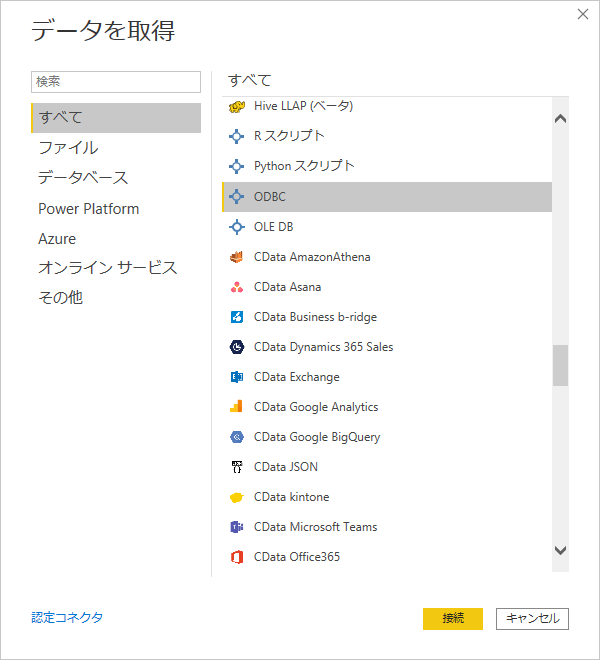Select the Python スクリプト label

coord(304,166)
